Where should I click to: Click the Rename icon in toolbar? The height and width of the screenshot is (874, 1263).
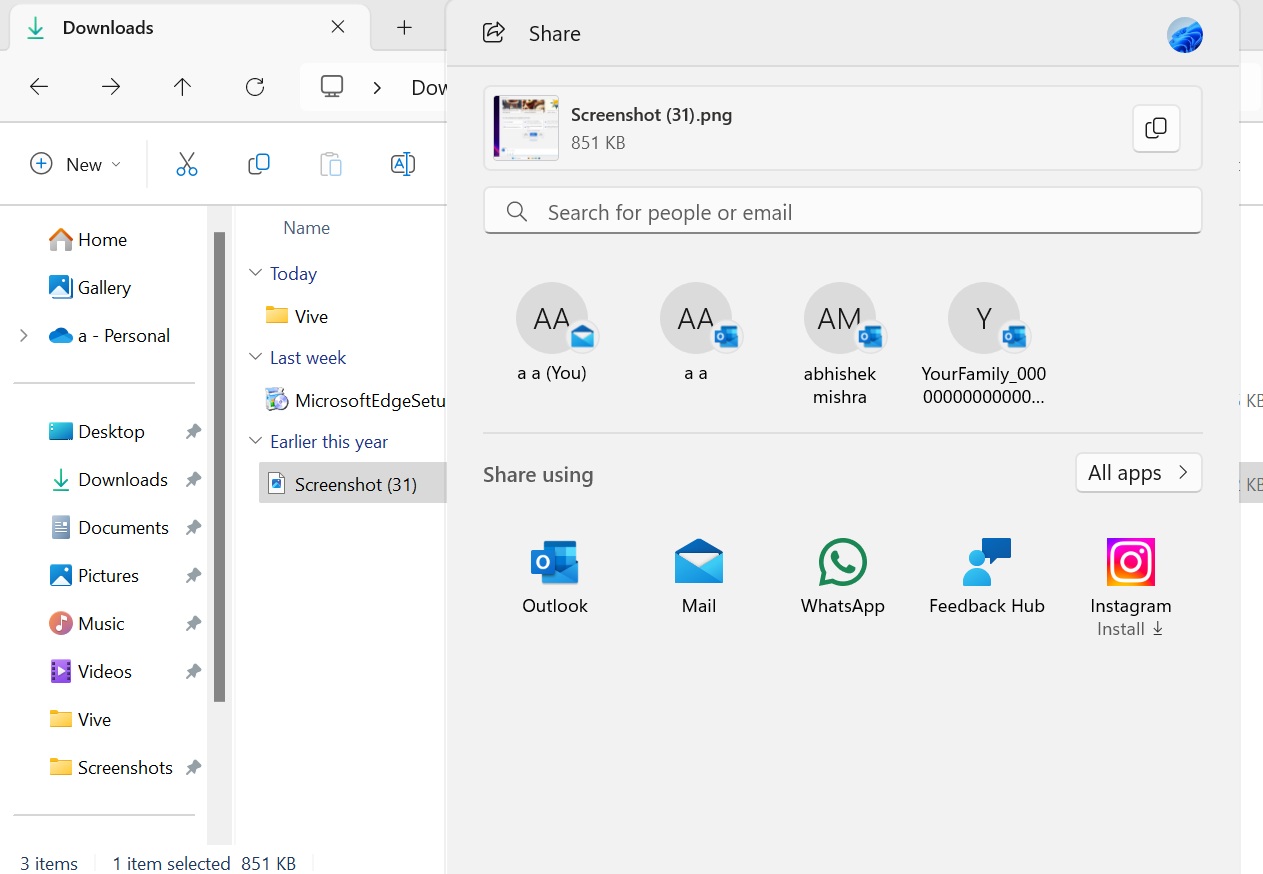403,164
